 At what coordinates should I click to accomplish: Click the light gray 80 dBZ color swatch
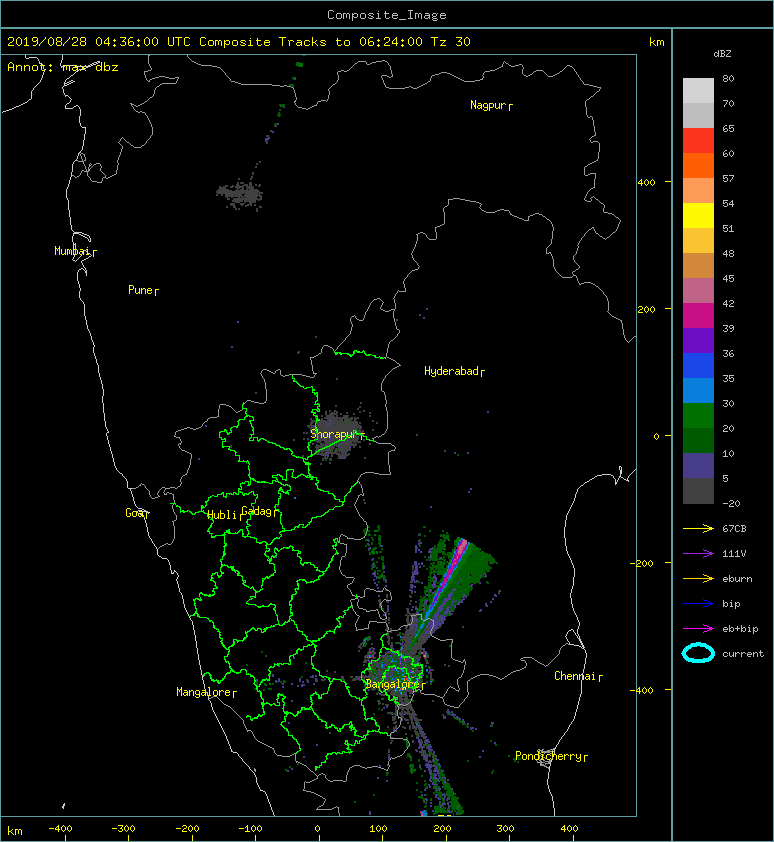coord(698,91)
